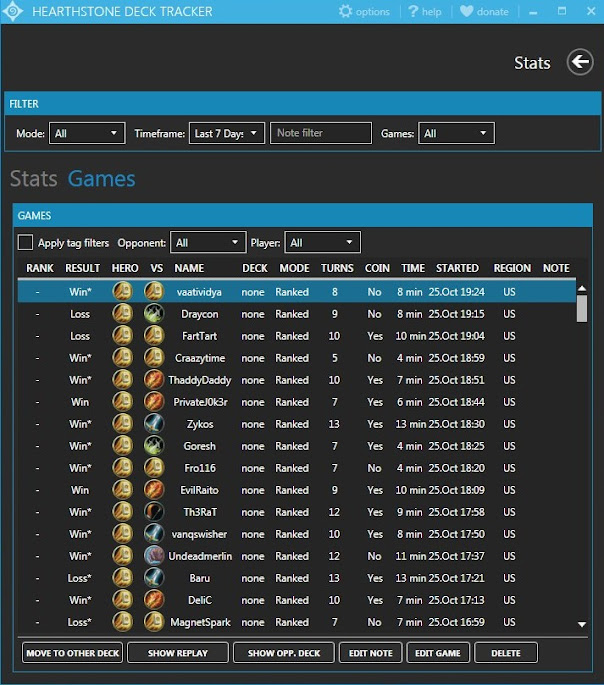Focus the Note filter input field
Image resolution: width=604 pixels, height=685 pixels.
click(x=321, y=133)
